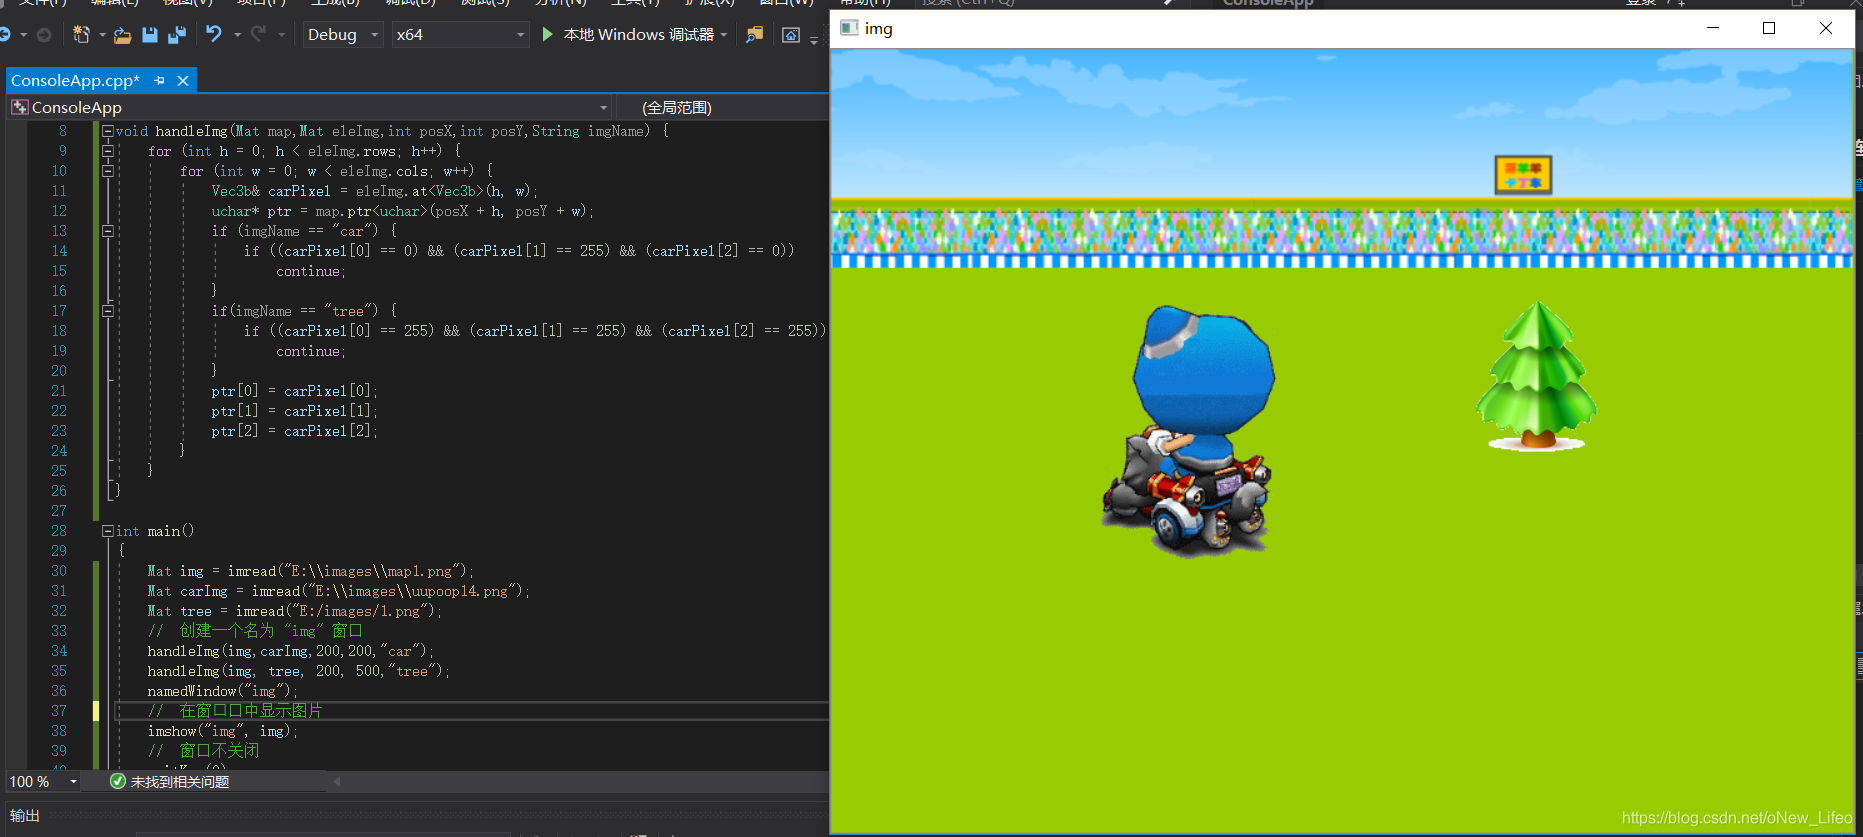Viewport: 1863px width, 837px height.
Task: Click the Redo arrow icon
Action: pyautogui.click(x=259, y=35)
